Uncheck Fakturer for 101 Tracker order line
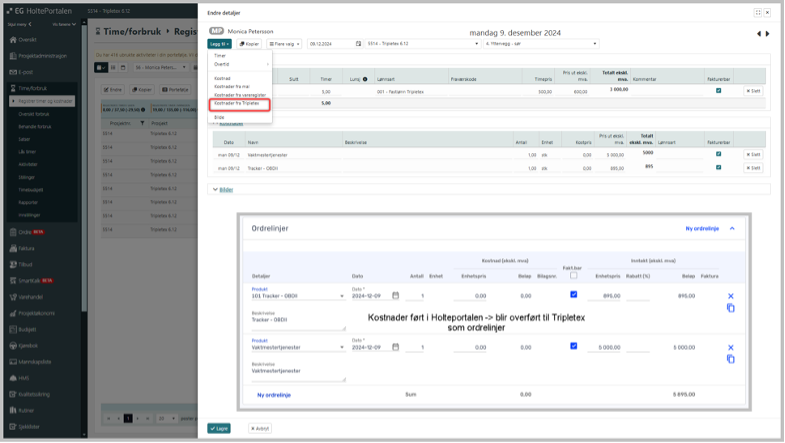The width and height of the screenshot is (785, 443). tap(573, 295)
